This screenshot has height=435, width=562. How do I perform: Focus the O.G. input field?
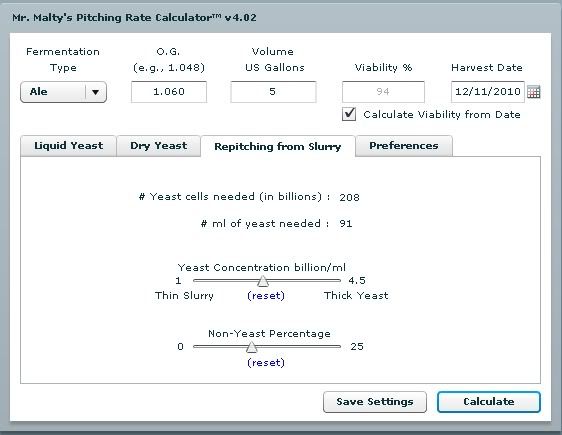[169, 92]
